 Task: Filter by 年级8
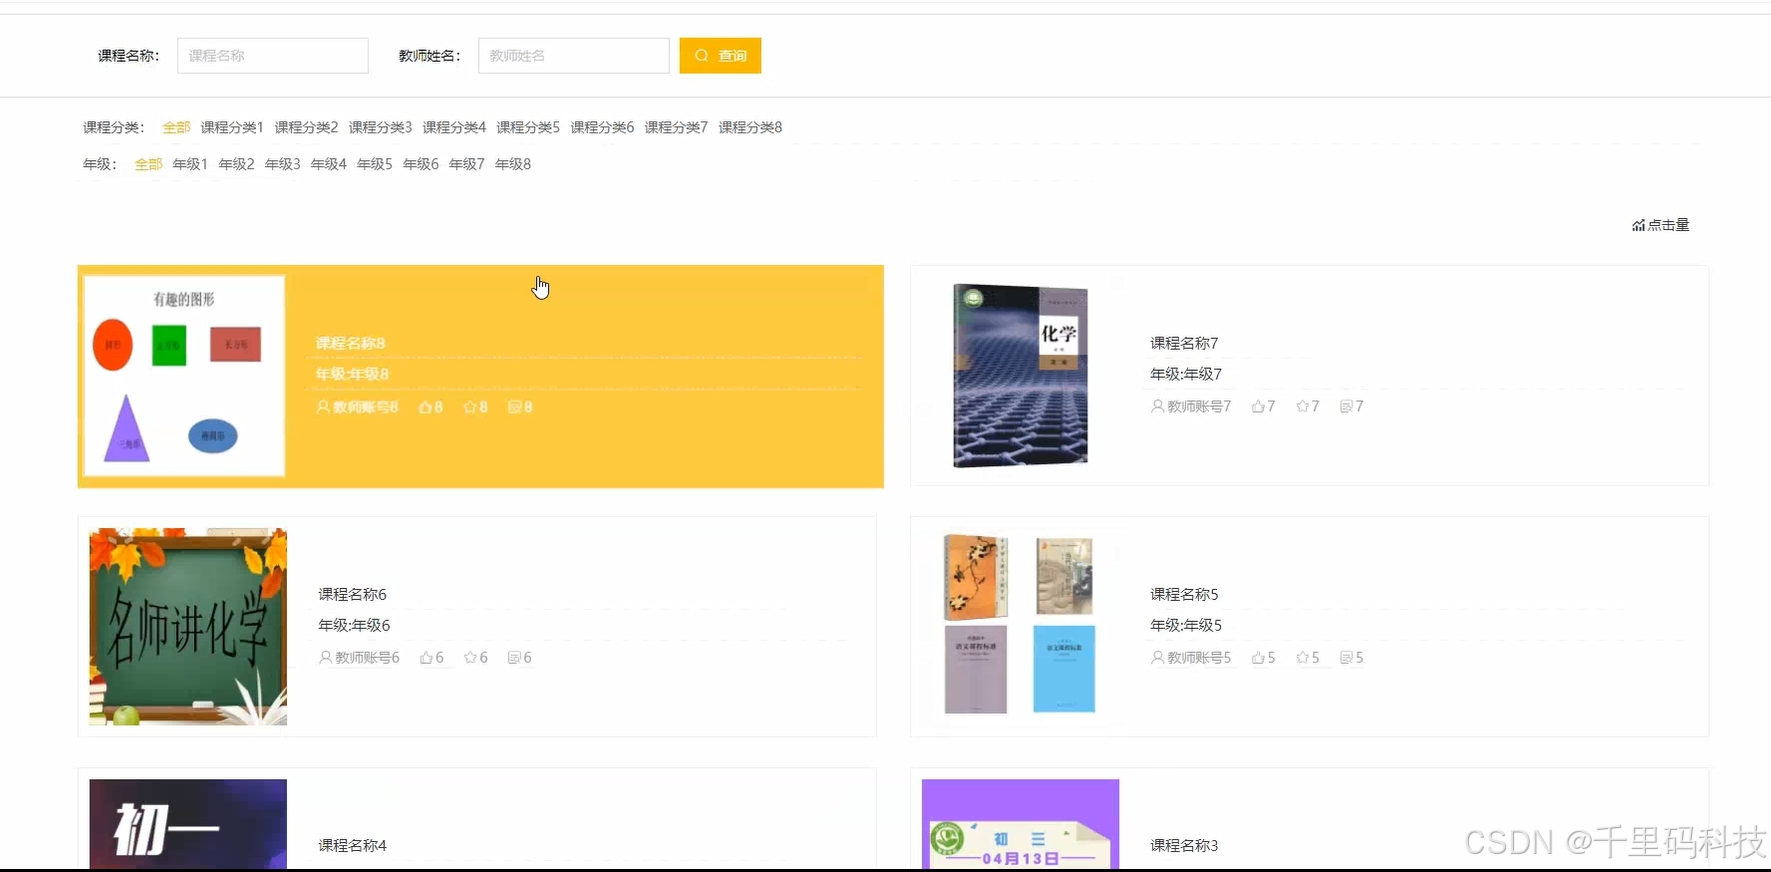(512, 164)
